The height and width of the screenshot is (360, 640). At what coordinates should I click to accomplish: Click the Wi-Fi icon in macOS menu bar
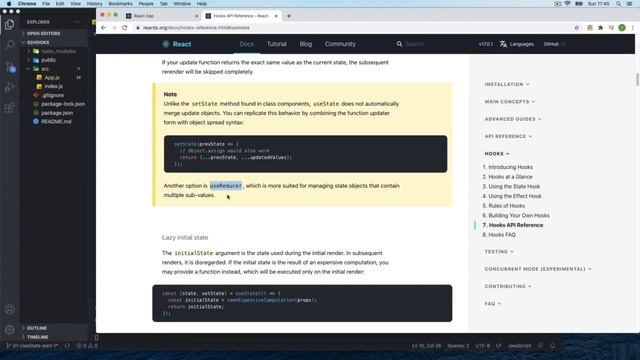click(x=568, y=4)
